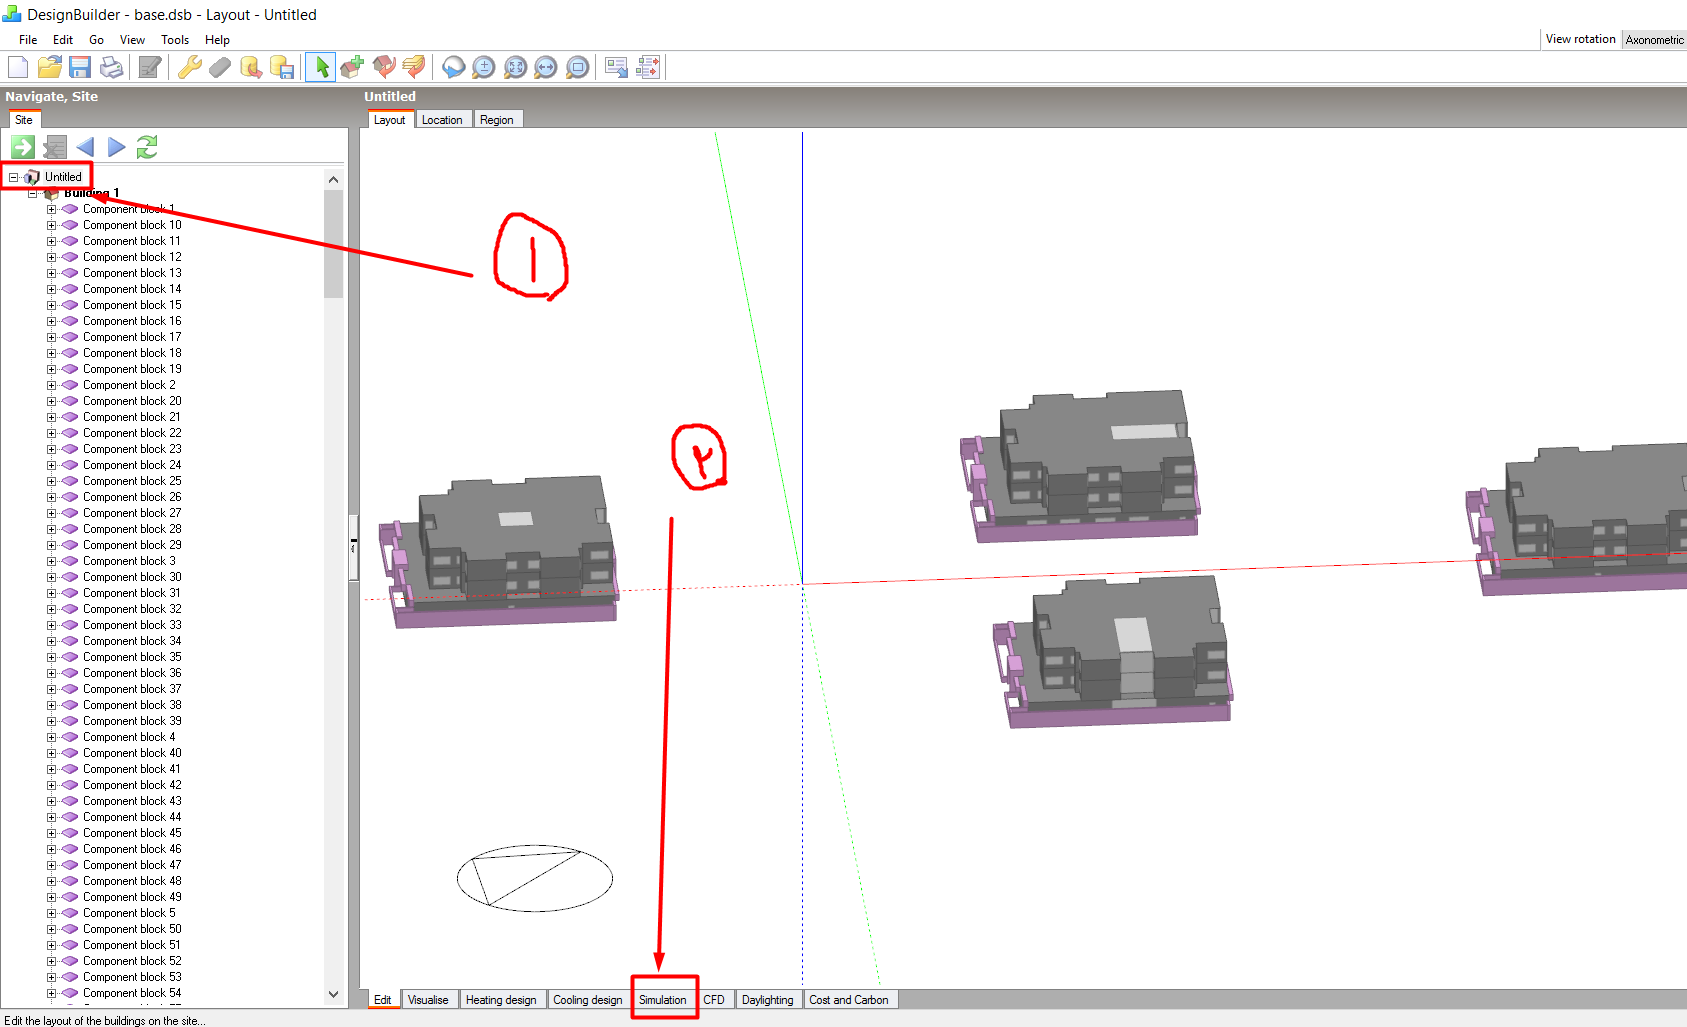Activate the green Select pointer tool

[321, 67]
